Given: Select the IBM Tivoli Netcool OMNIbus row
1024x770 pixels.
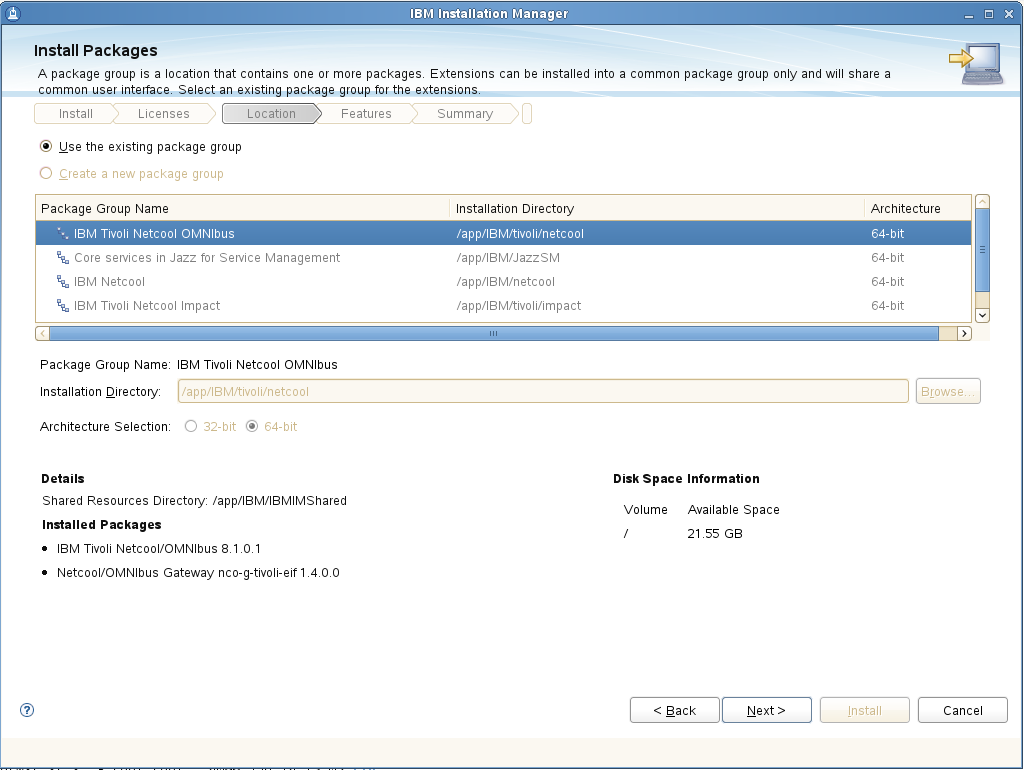Looking at the screenshot, I should pos(504,233).
